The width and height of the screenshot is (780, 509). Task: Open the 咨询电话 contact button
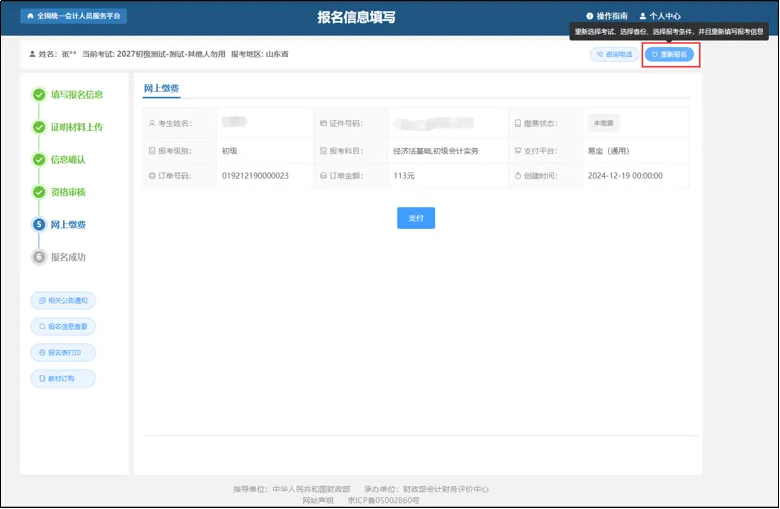[x=615, y=54]
